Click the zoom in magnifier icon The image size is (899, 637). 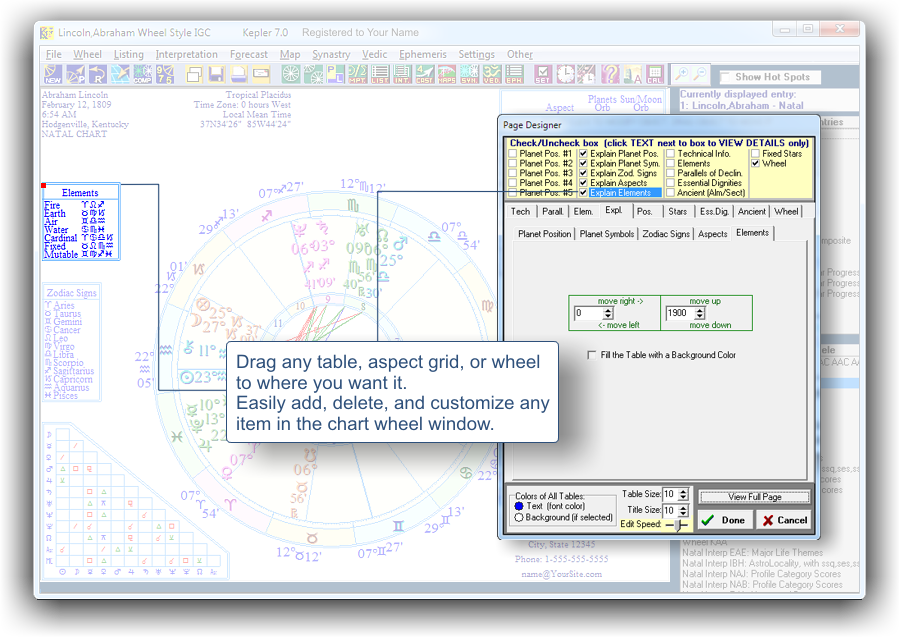[681, 75]
